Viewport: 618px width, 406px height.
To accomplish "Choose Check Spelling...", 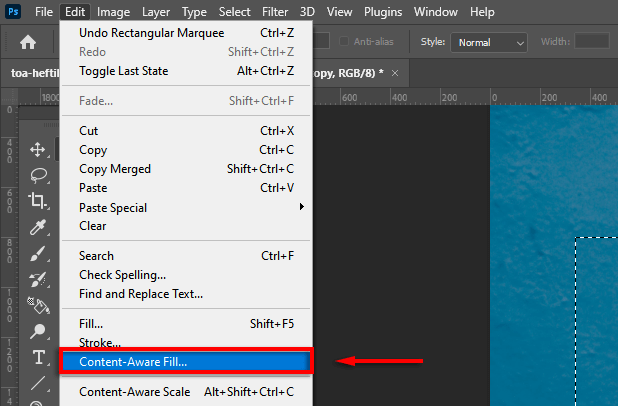I will click(186, 275).
